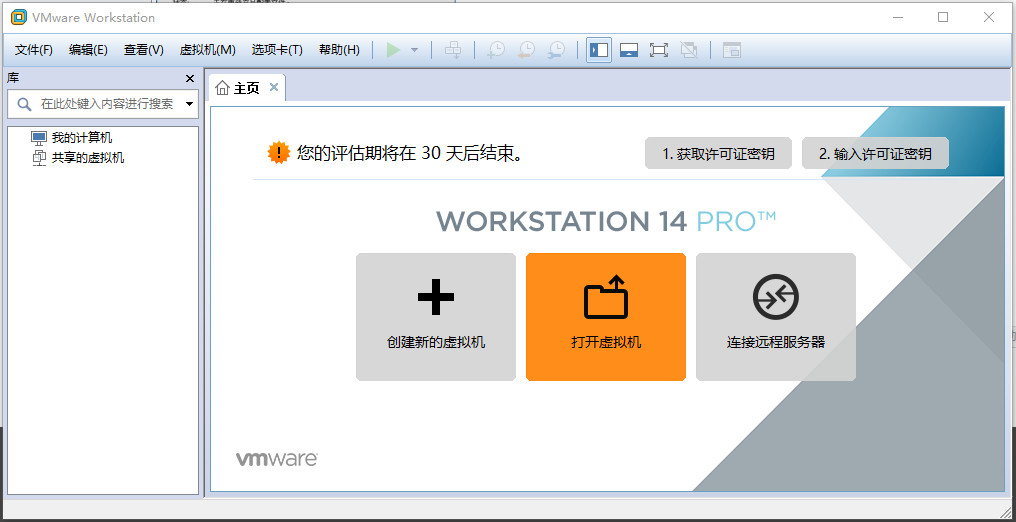Open the power options dropdown arrow
This screenshot has width=1016, height=522.
pos(415,50)
